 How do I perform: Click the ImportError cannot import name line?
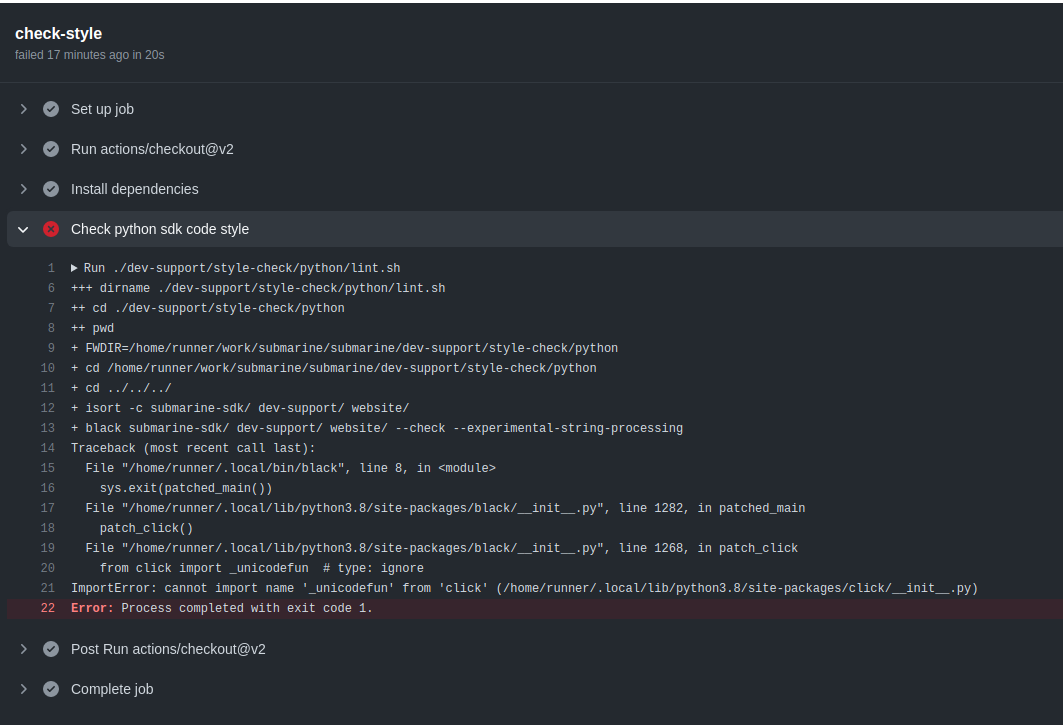524,589
